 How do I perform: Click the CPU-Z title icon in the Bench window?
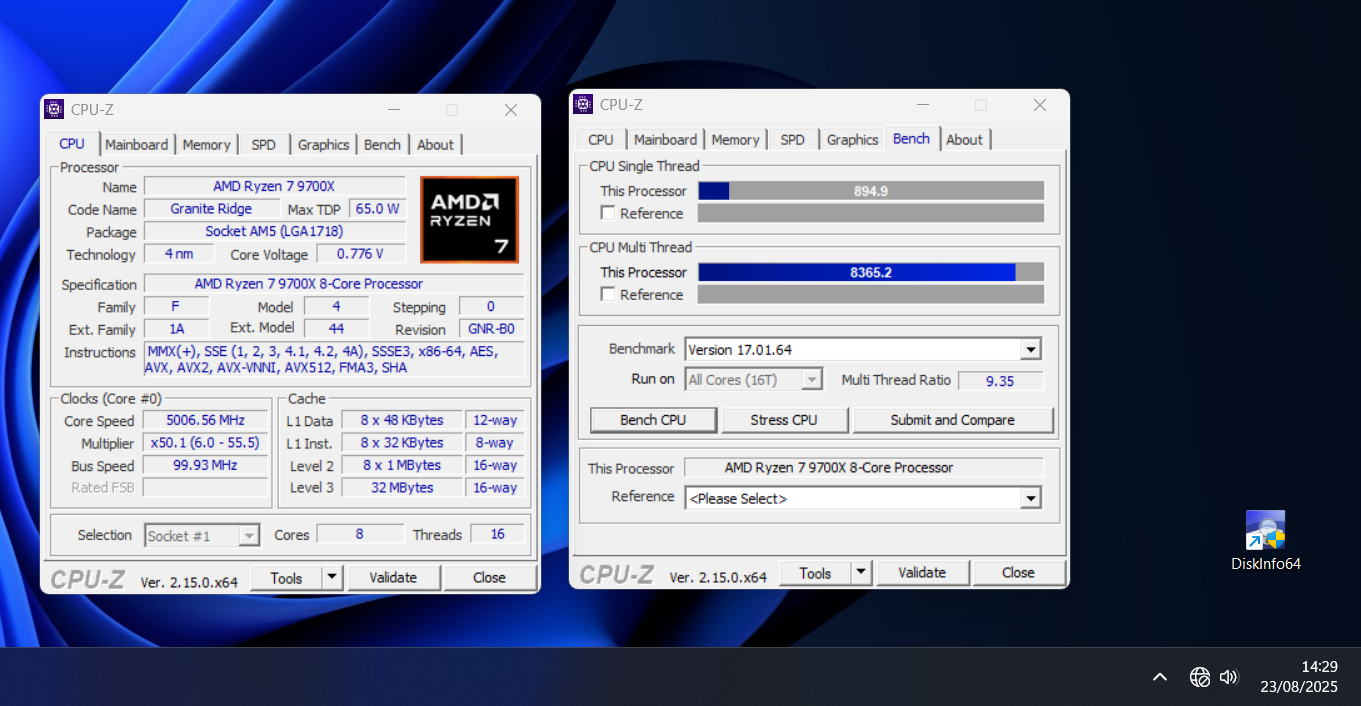click(x=583, y=104)
